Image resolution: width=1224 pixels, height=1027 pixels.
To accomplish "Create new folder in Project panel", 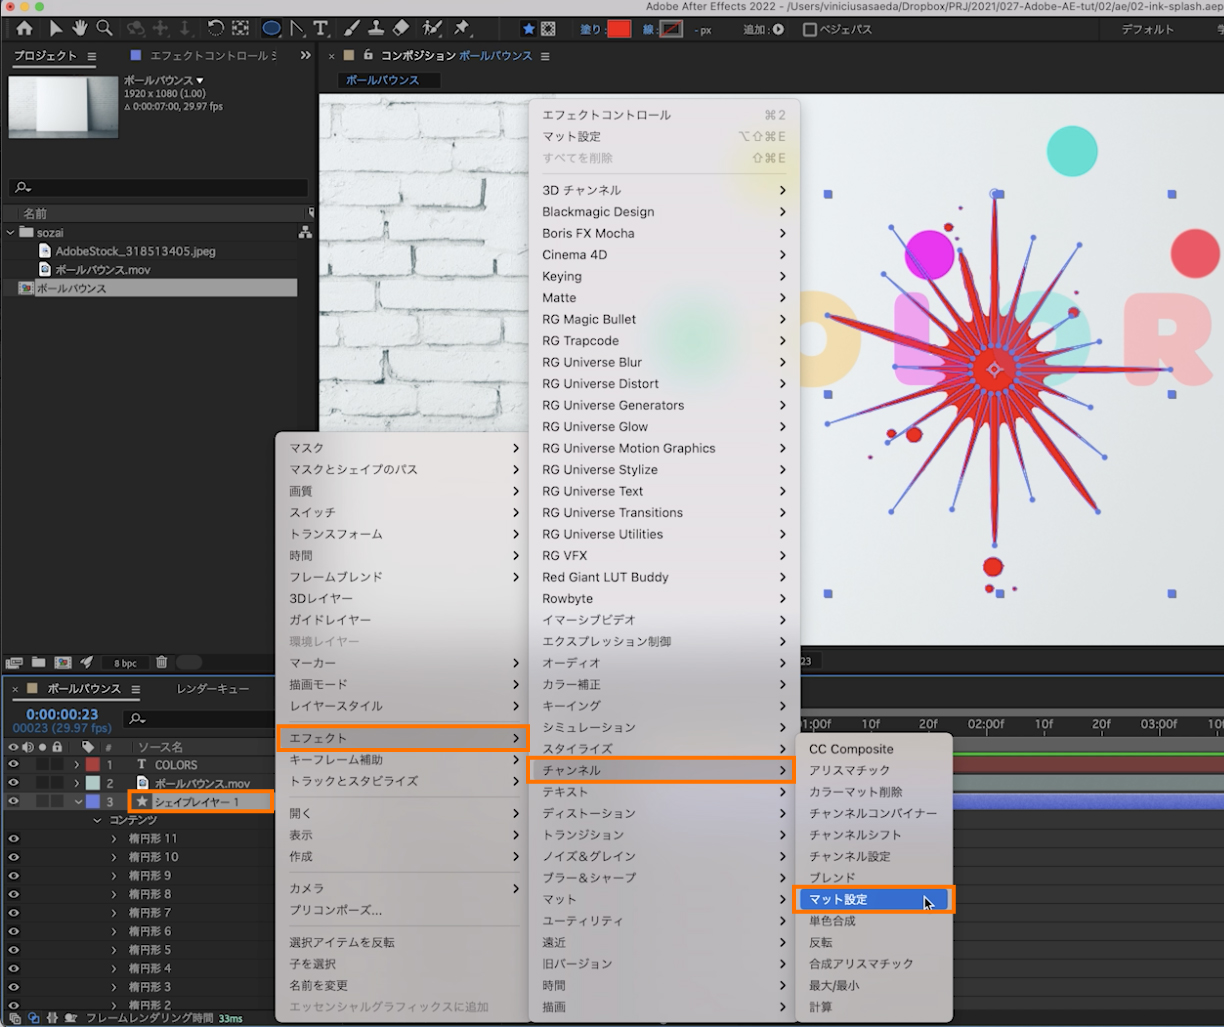I will [x=38, y=662].
